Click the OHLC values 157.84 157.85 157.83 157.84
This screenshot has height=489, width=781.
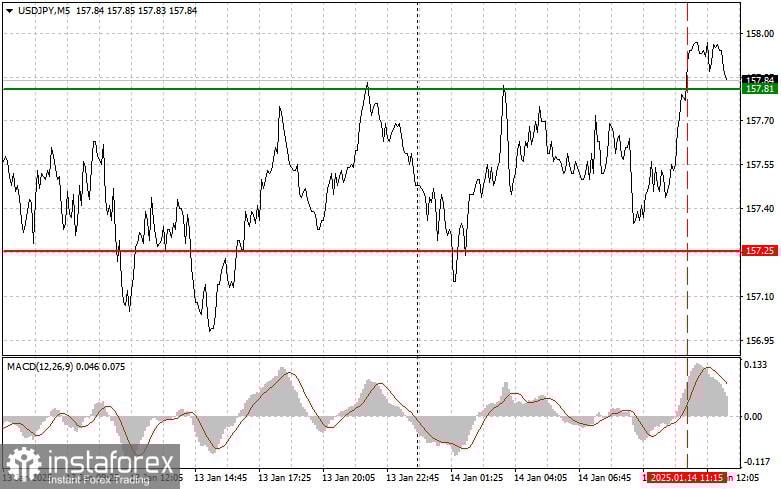pyautogui.click(x=136, y=10)
